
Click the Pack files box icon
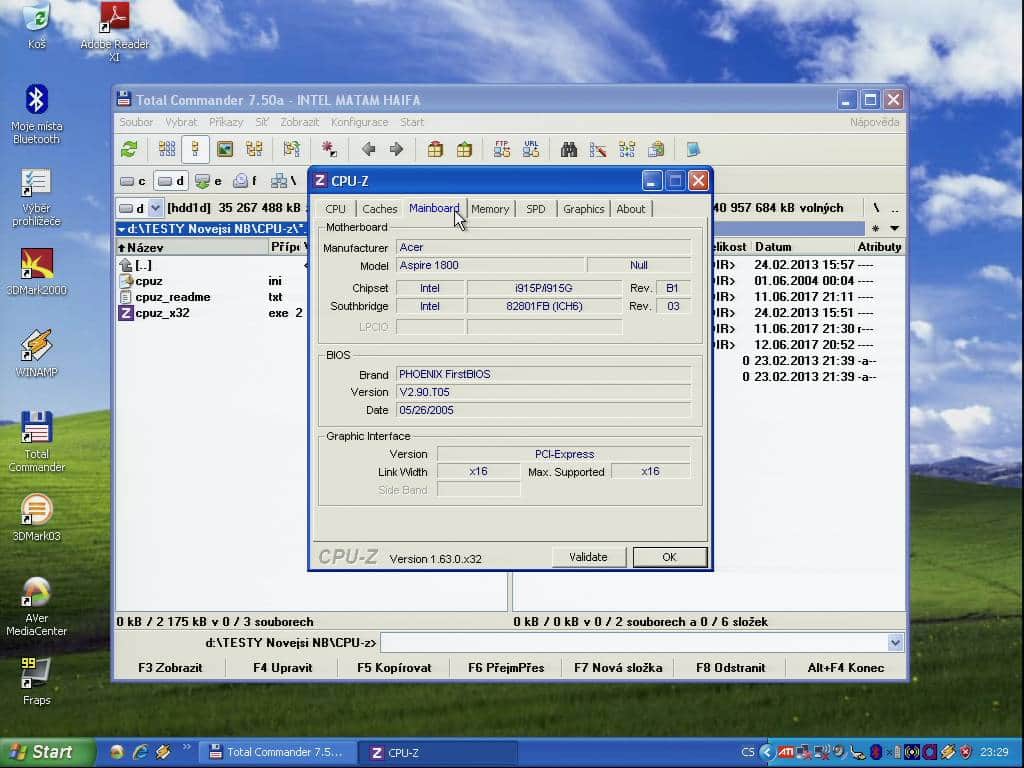[436, 150]
